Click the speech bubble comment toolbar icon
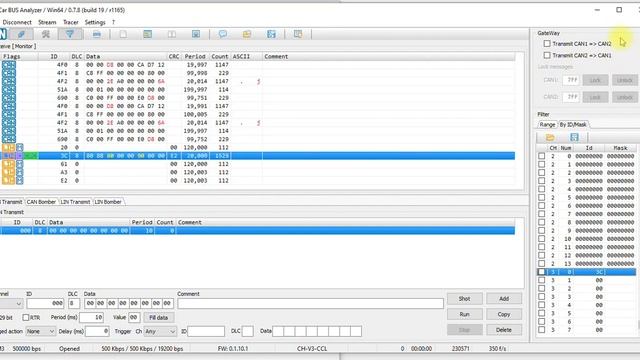The image size is (640, 360). [x=223, y=34]
